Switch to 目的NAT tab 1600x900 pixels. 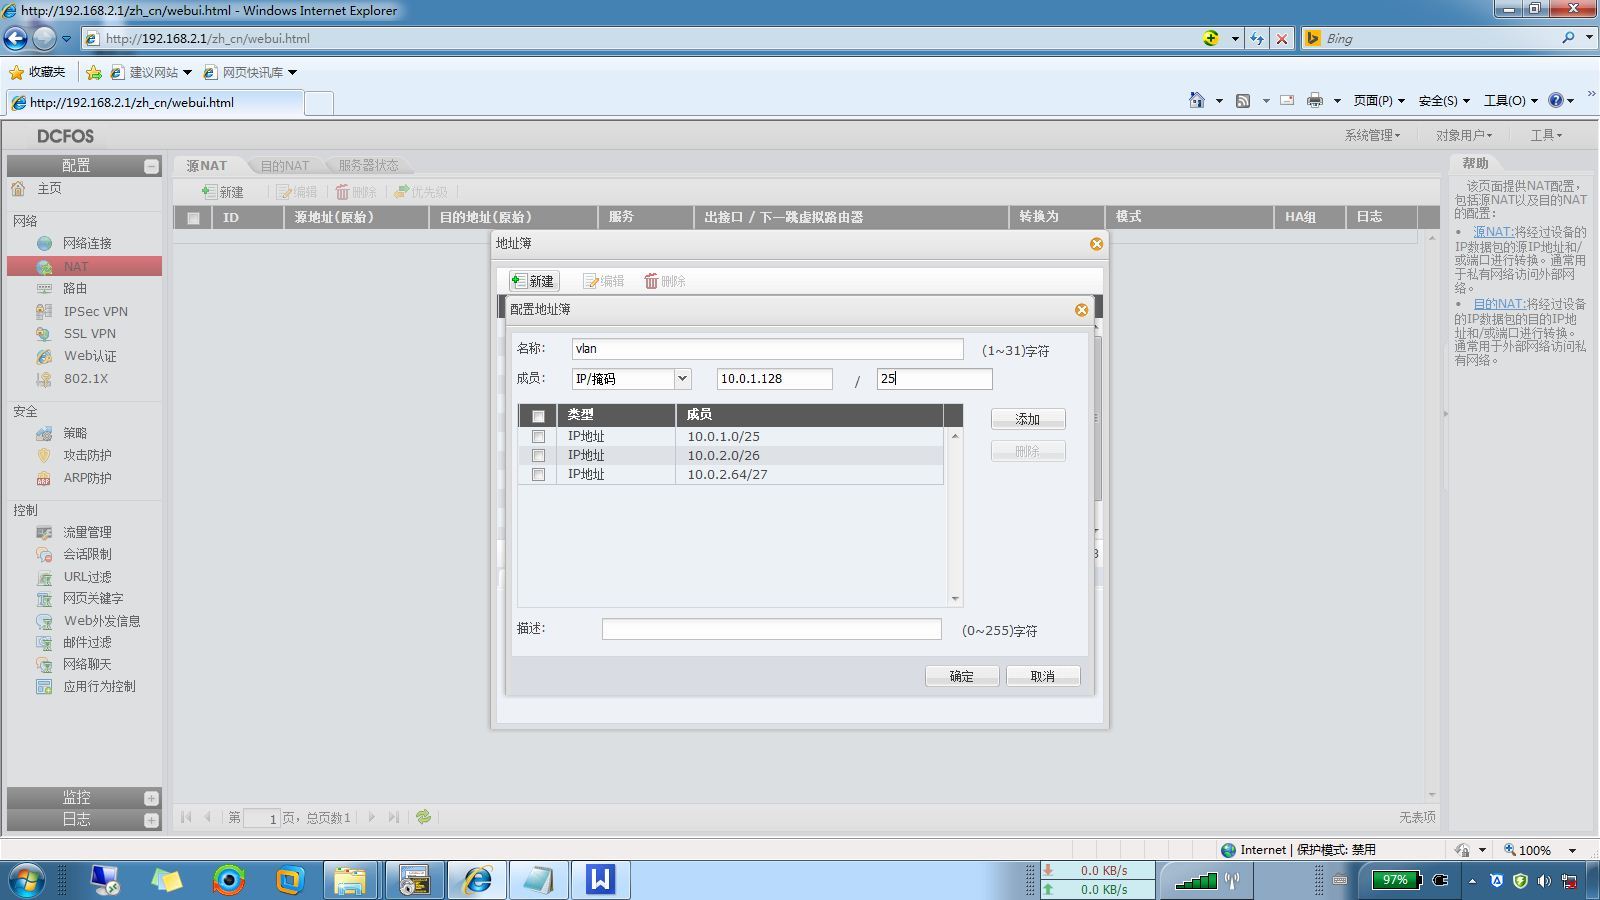coord(285,166)
